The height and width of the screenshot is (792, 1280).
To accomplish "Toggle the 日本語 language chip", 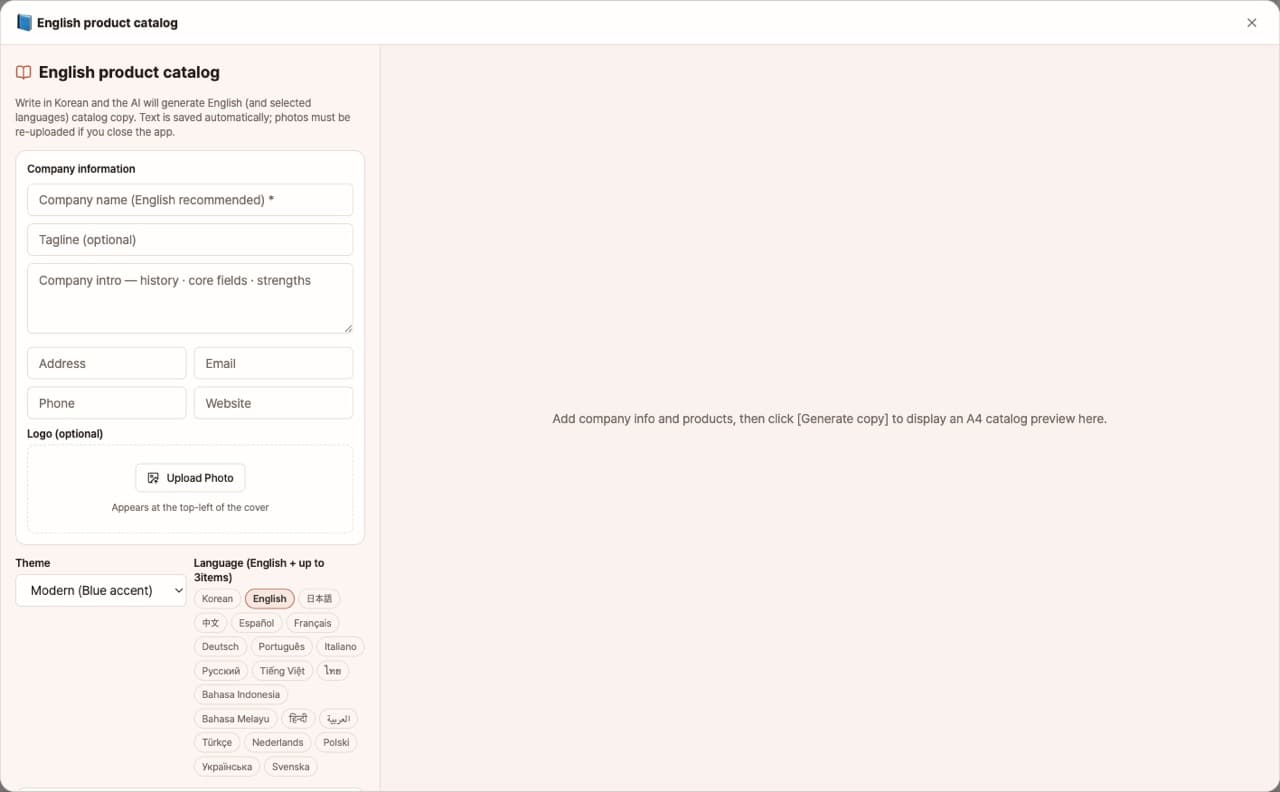I will [319, 599].
